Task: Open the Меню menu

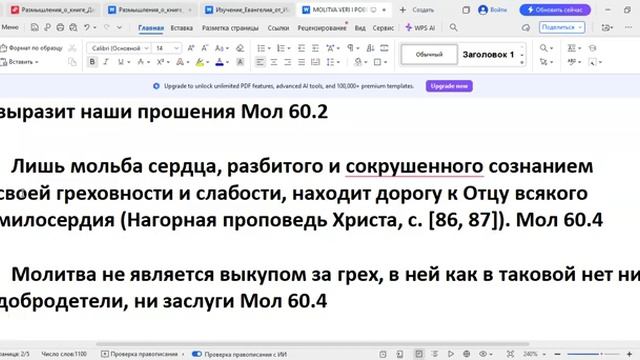Action: [x=10, y=27]
